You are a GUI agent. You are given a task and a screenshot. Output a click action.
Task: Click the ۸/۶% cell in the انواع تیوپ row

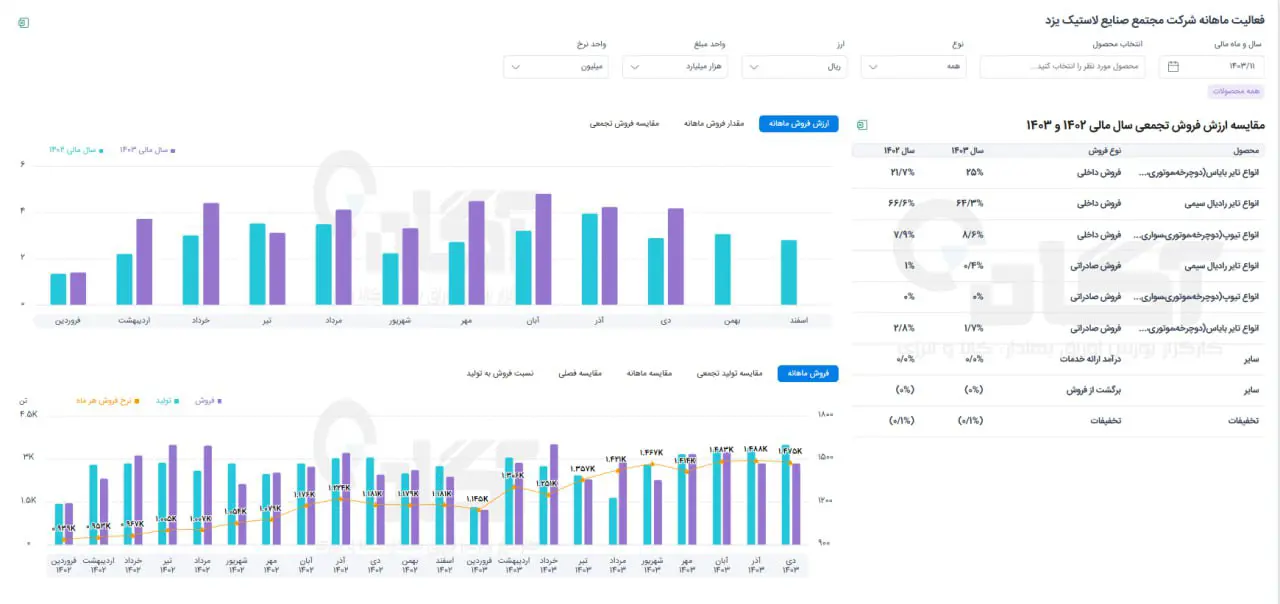tap(973, 235)
